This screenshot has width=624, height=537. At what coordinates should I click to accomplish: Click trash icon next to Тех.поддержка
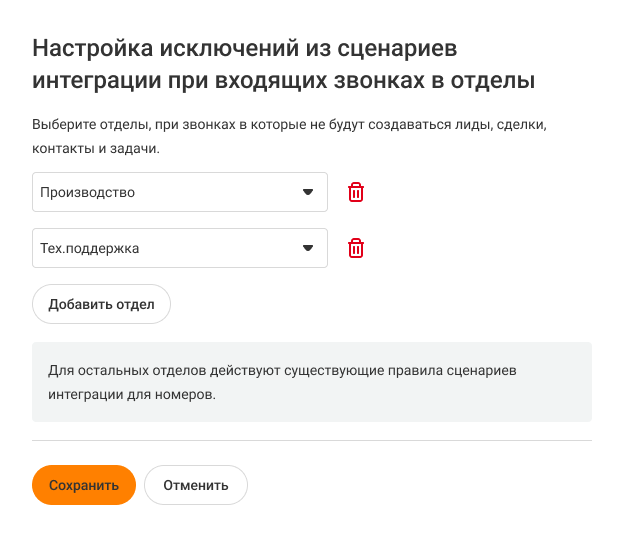click(x=356, y=248)
